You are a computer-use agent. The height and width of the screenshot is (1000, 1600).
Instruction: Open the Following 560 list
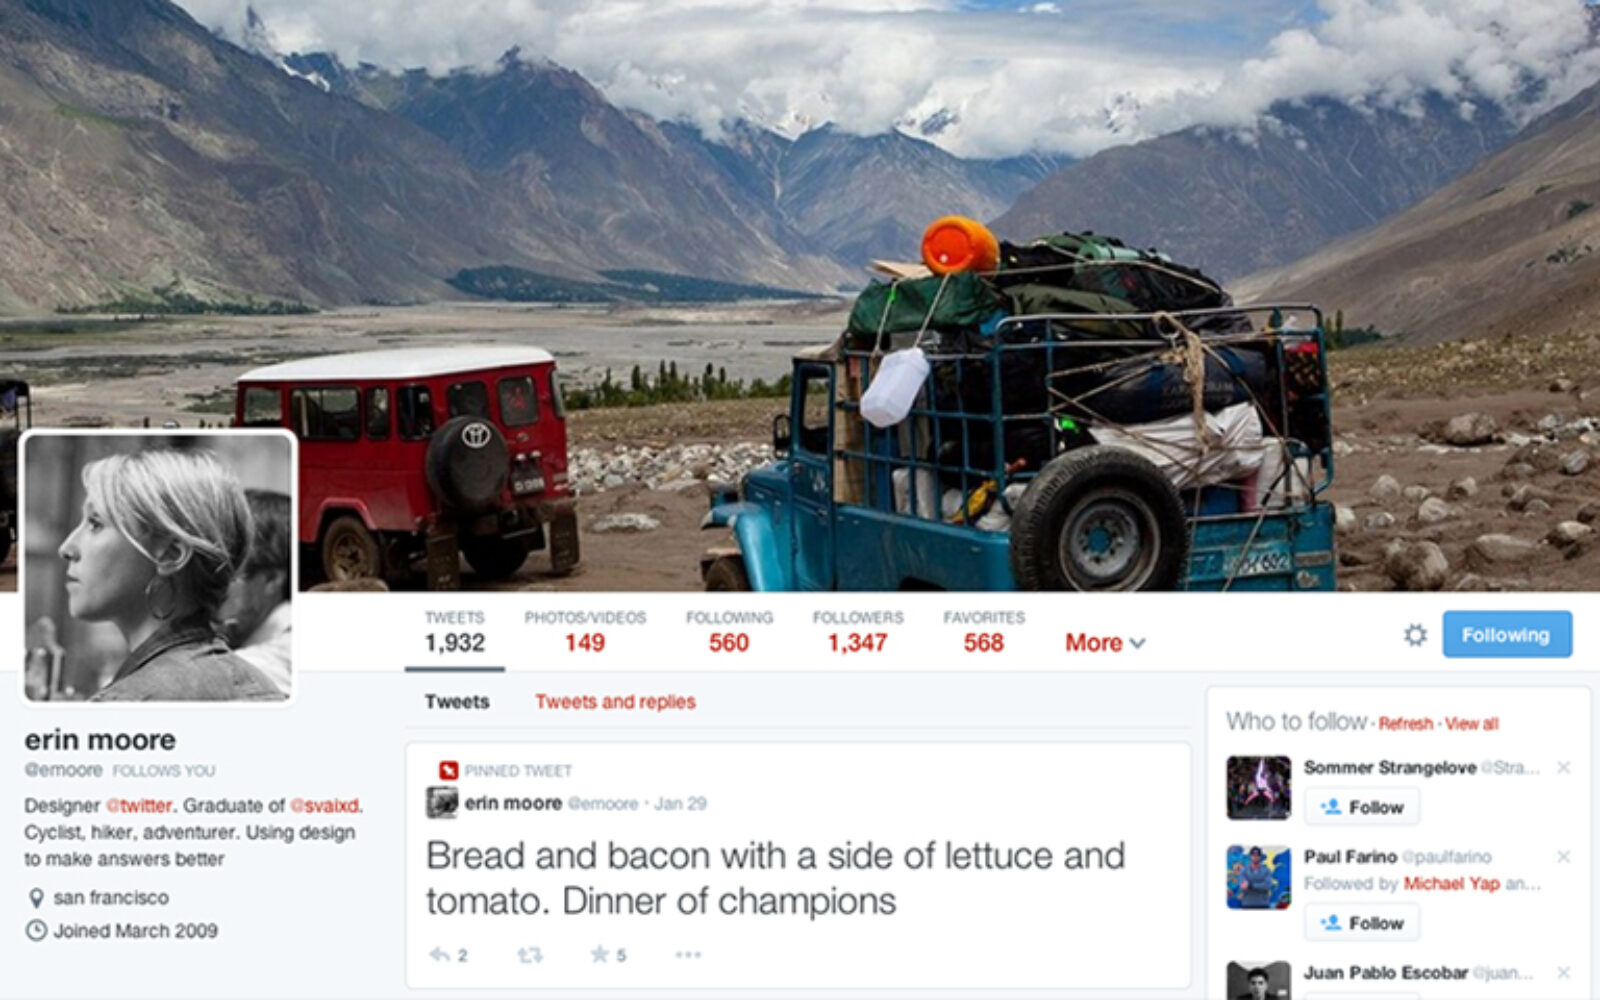point(729,632)
